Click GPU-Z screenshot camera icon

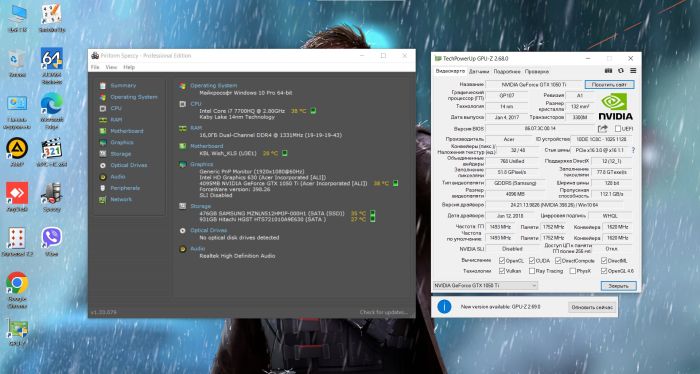[608, 71]
